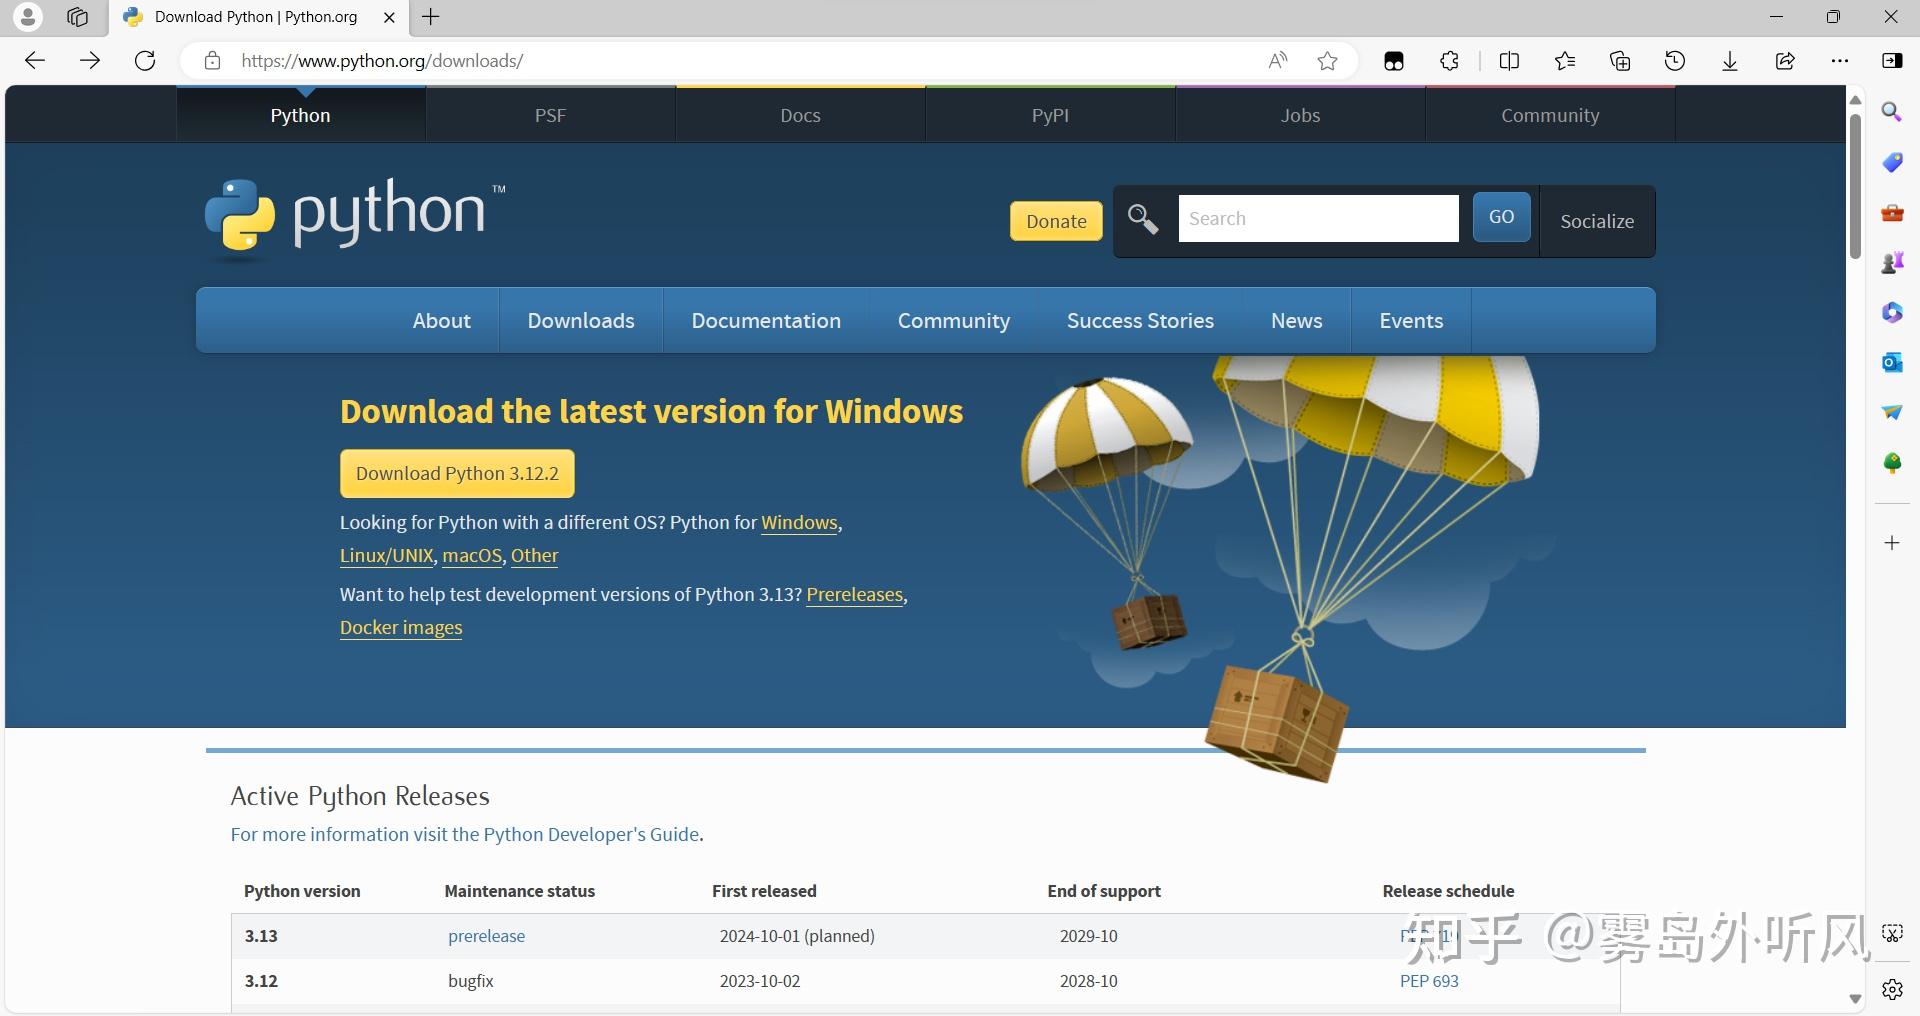Image resolution: width=1920 pixels, height=1016 pixels.
Task: Open the Prereleases link
Action: click(854, 594)
